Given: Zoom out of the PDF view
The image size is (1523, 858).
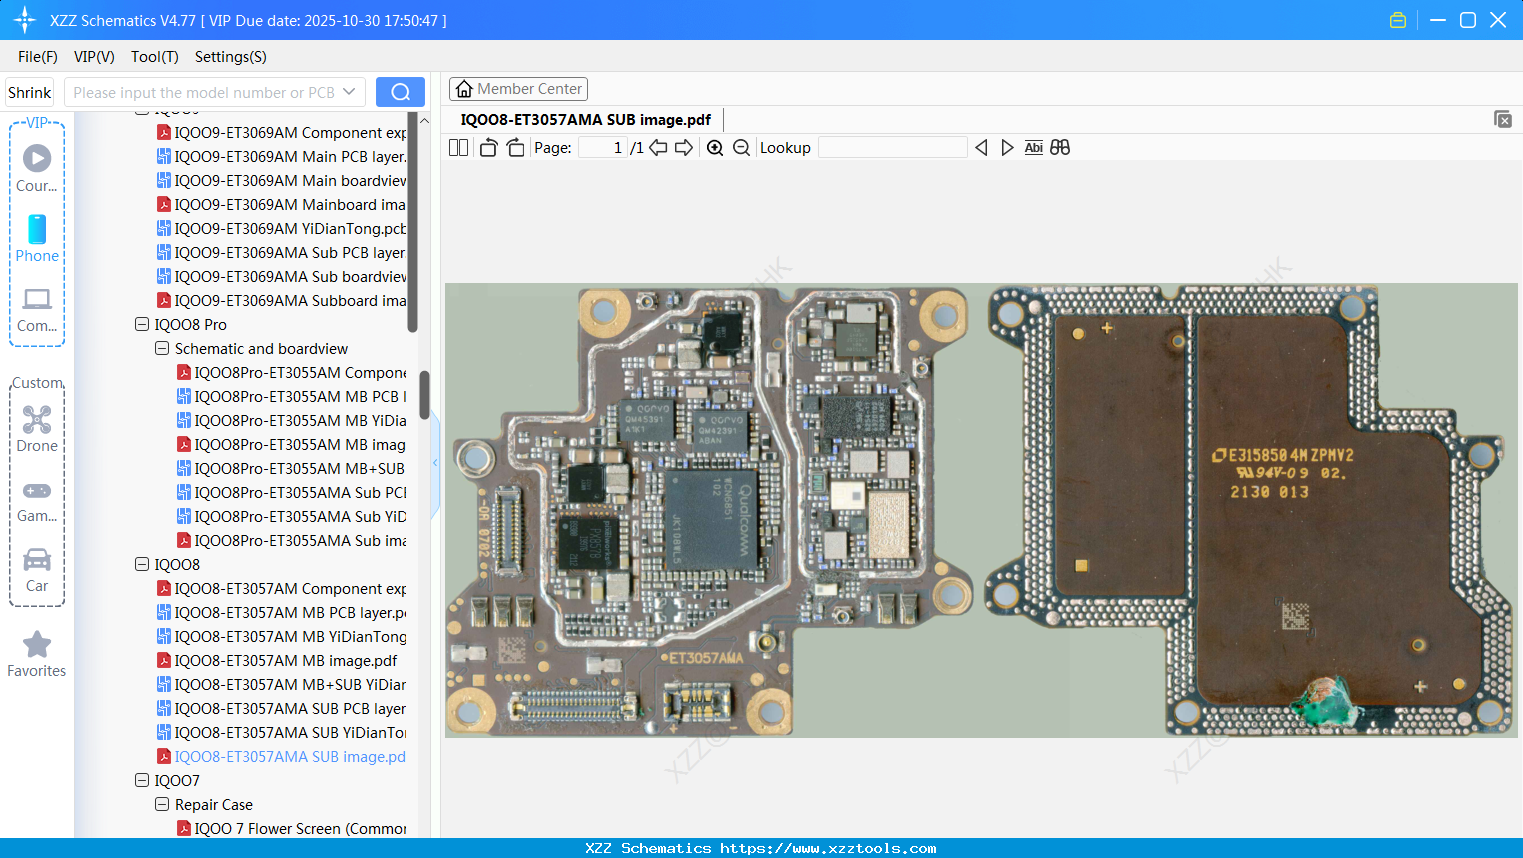Looking at the screenshot, I should (x=741, y=147).
